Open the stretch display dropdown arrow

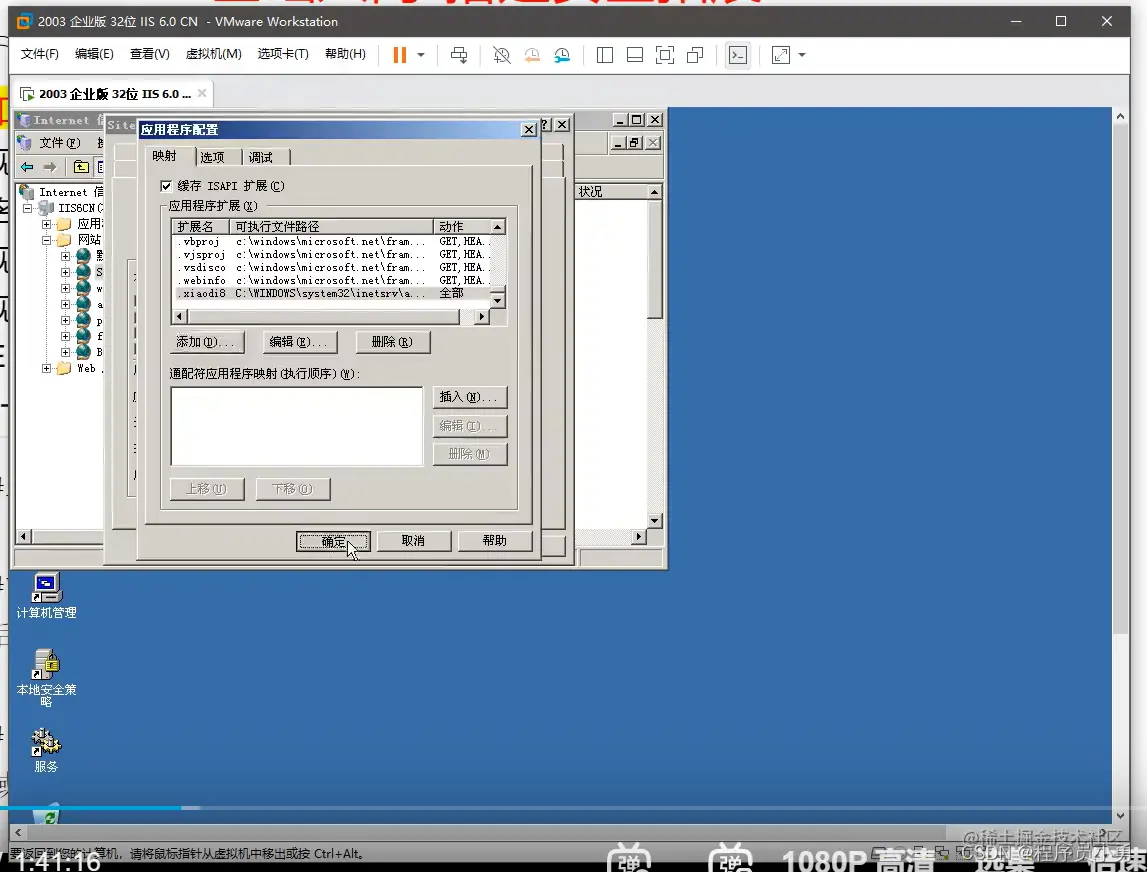tap(802, 55)
